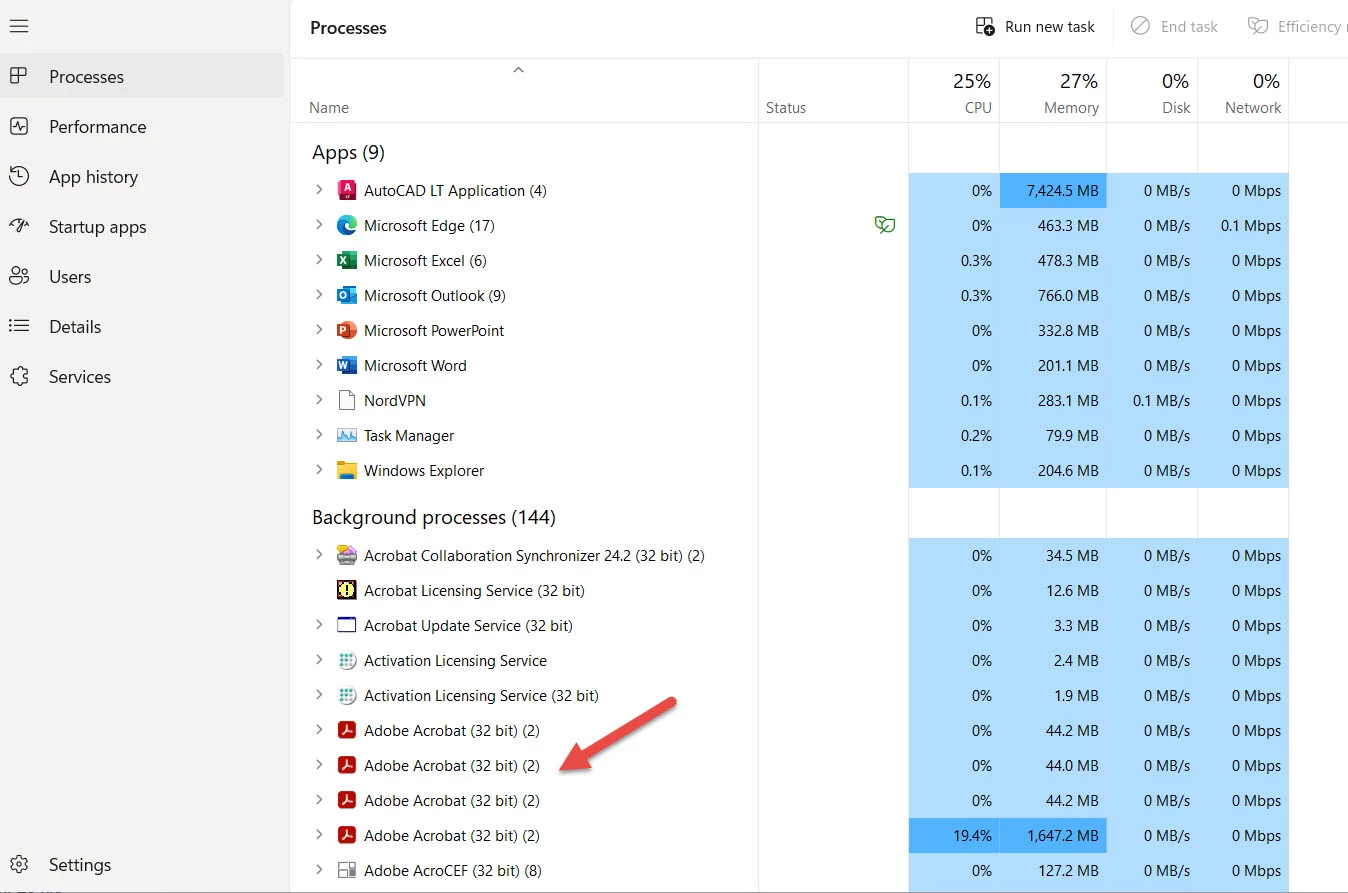The width and height of the screenshot is (1348, 893).
Task: Expand the Microsoft Outlook (9) group
Action: (x=319, y=294)
